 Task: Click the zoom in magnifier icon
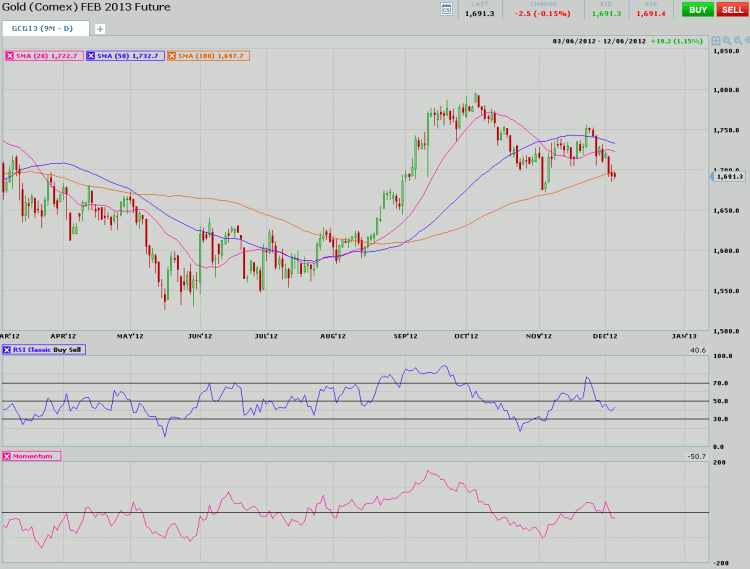click(725, 41)
